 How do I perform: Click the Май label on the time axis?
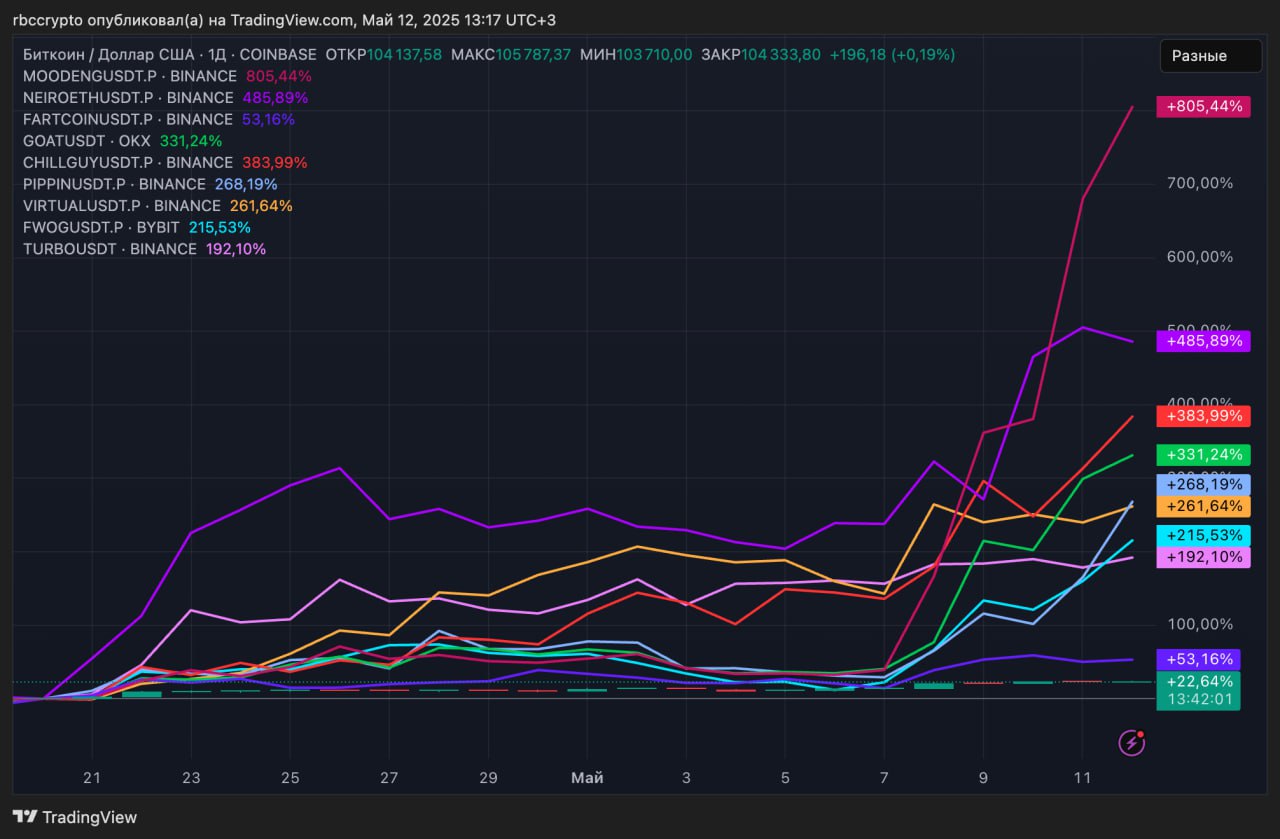[x=586, y=777]
